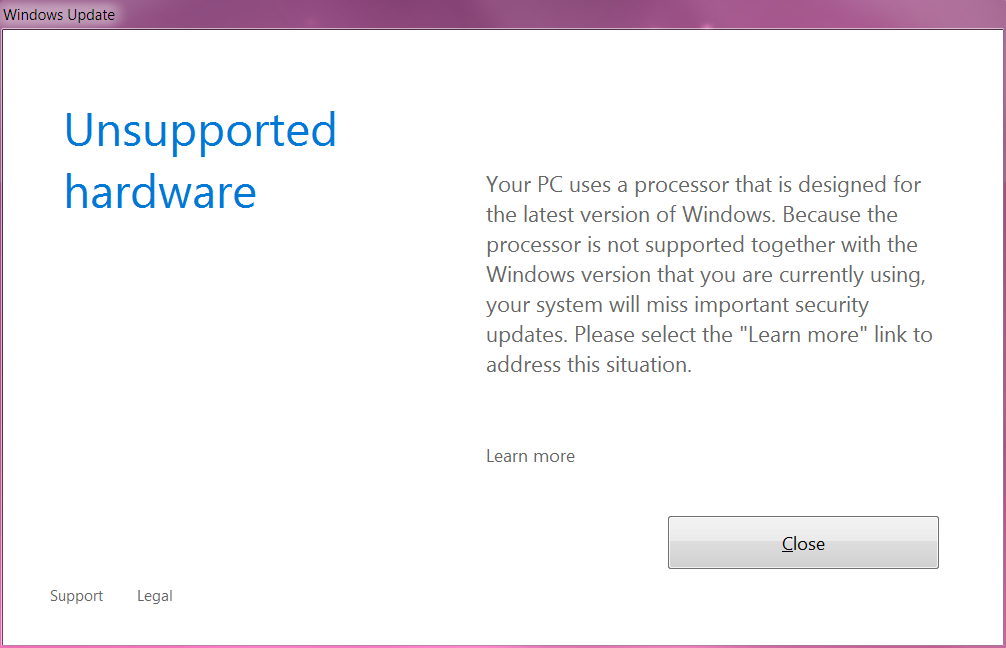Click the Close button
The image size is (1006, 648).
pyautogui.click(x=803, y=542)
